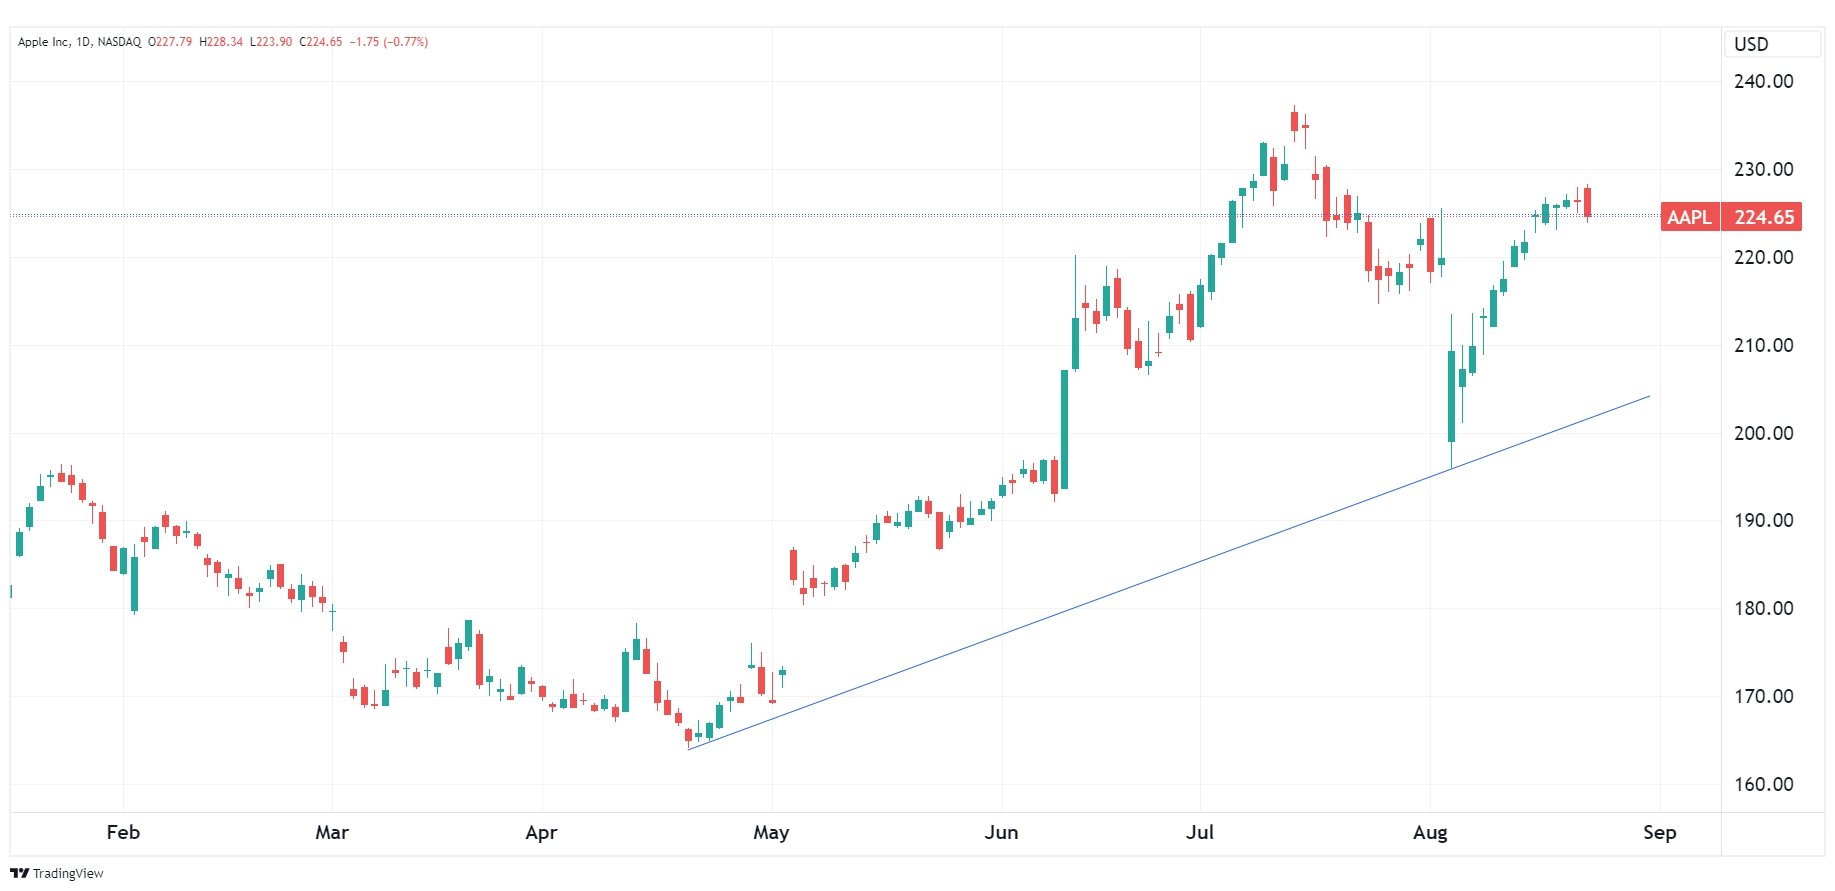The height and width of the screenshot is (891, 1835).
Task: Click the 230.00 price axis label
Action: [1763, 169]
